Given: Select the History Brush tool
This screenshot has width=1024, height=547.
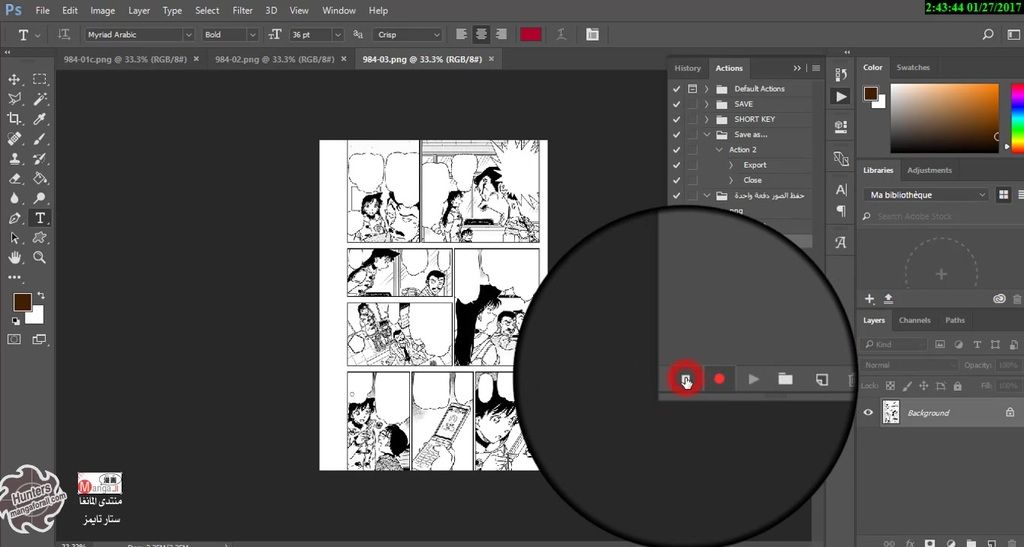Looking at the screenshot, I should point(40,159).
